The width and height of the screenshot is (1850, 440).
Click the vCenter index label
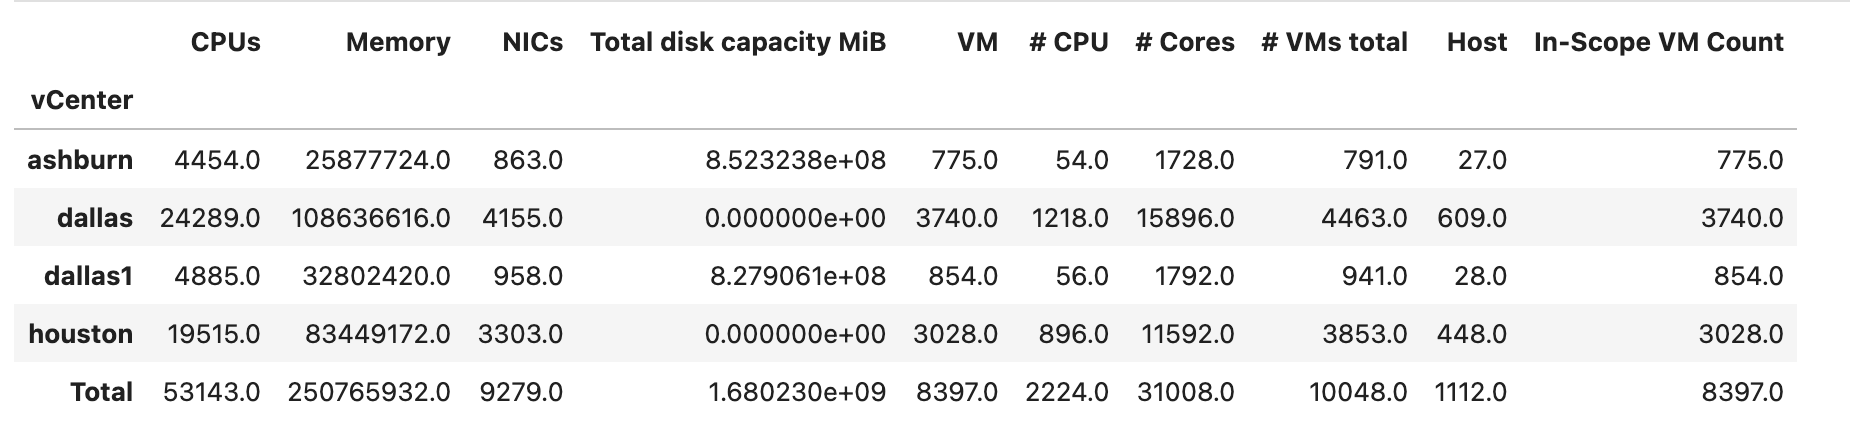point(82,100)
